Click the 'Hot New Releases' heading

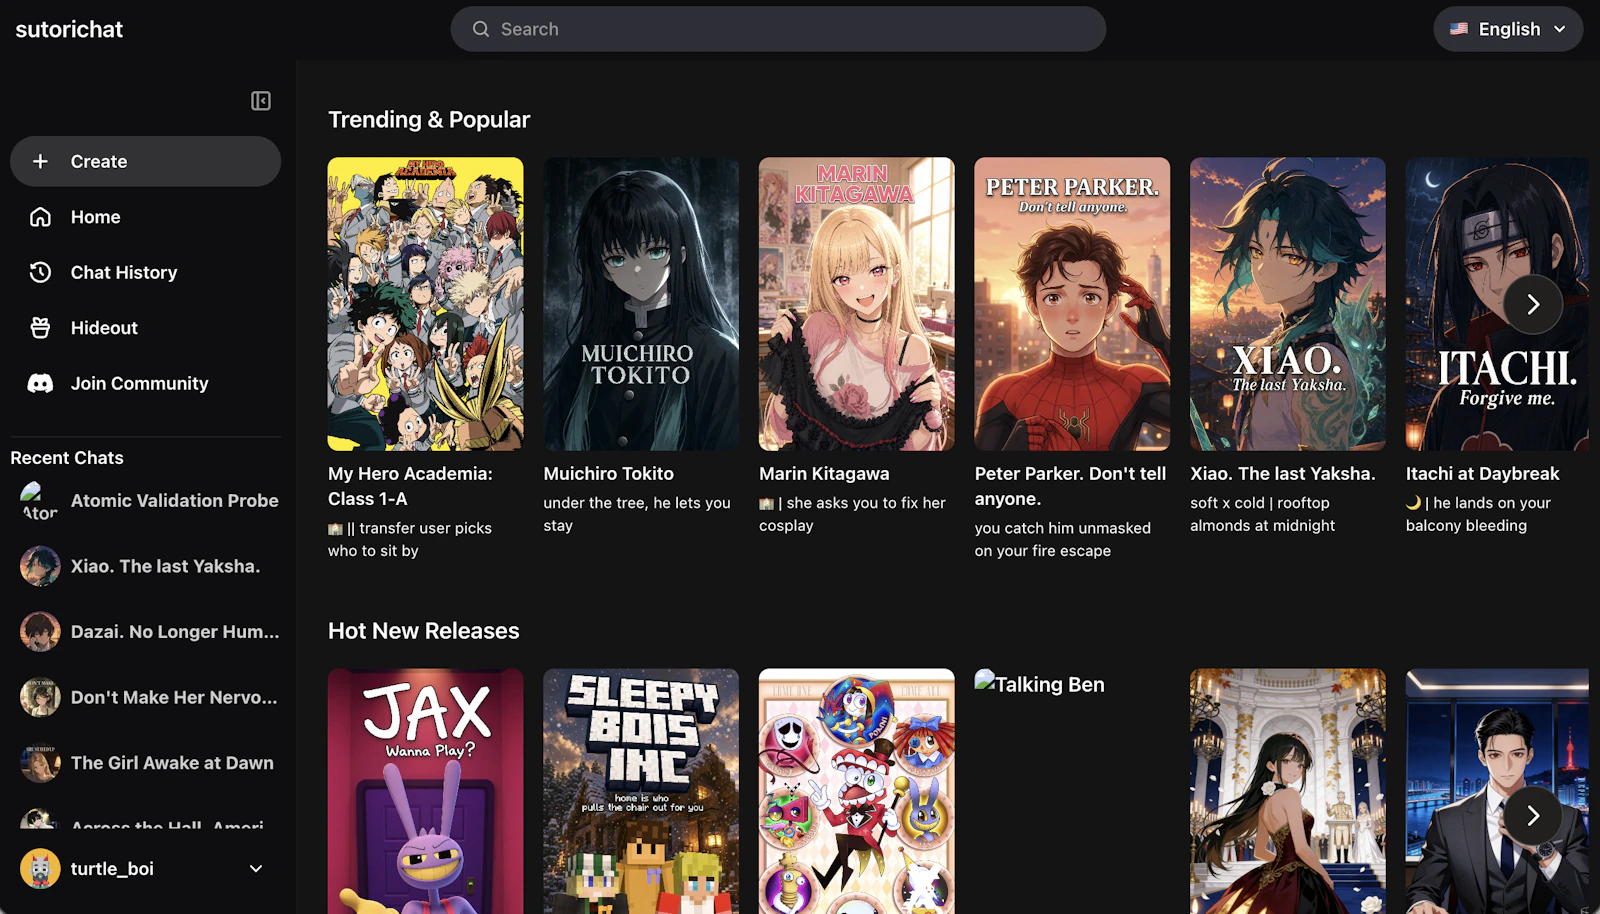(424, 631)
